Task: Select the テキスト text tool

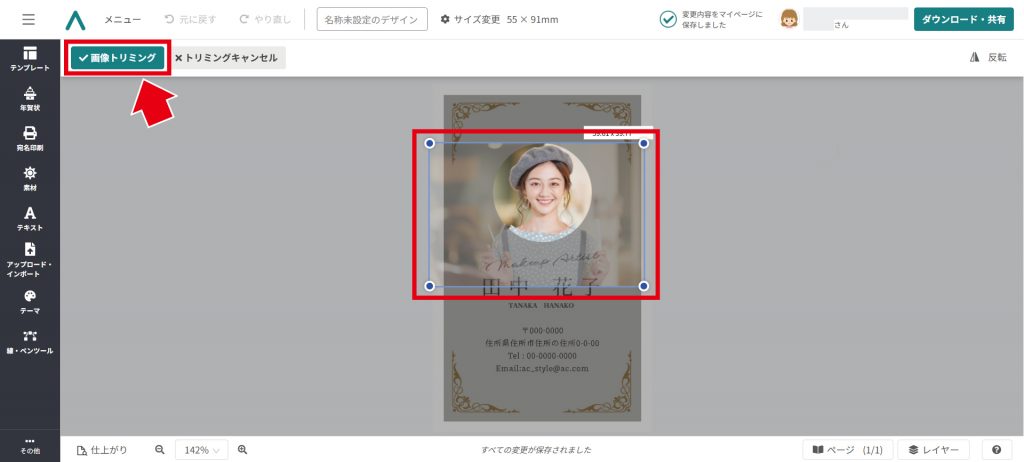Action: [x=30, y=218]
